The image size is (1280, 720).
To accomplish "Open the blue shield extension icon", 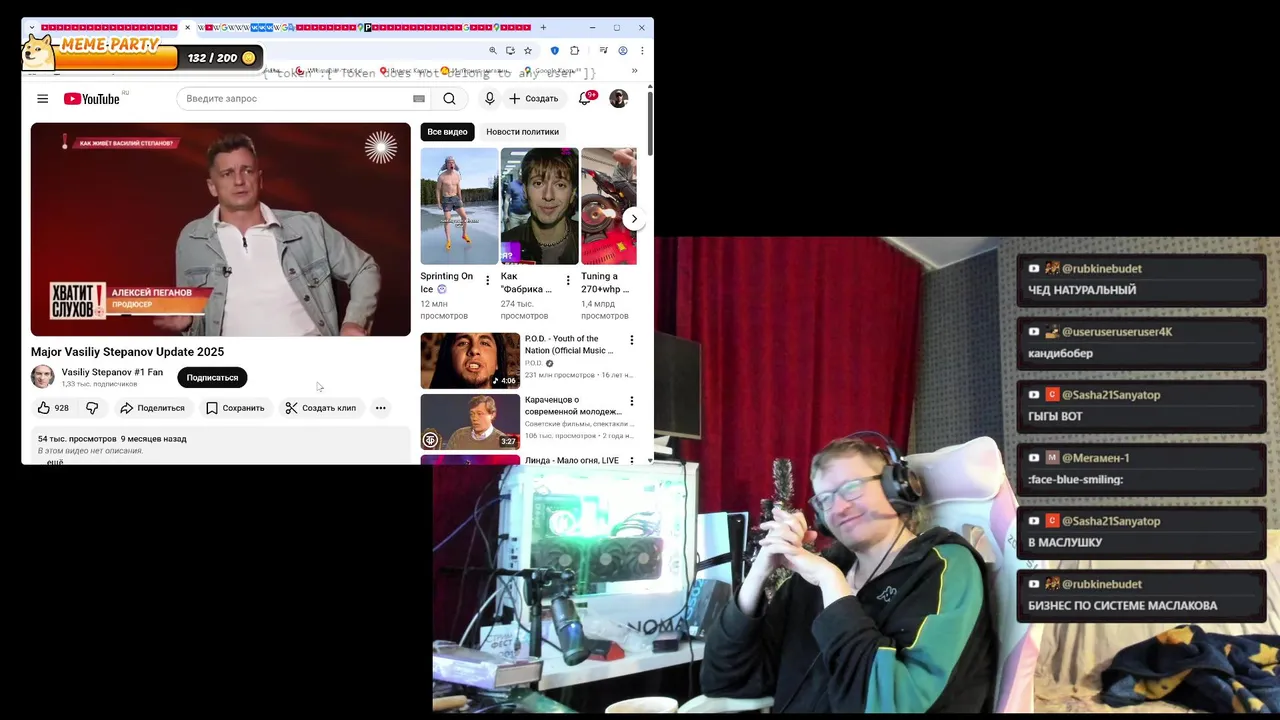I will [x=555, y=50].
